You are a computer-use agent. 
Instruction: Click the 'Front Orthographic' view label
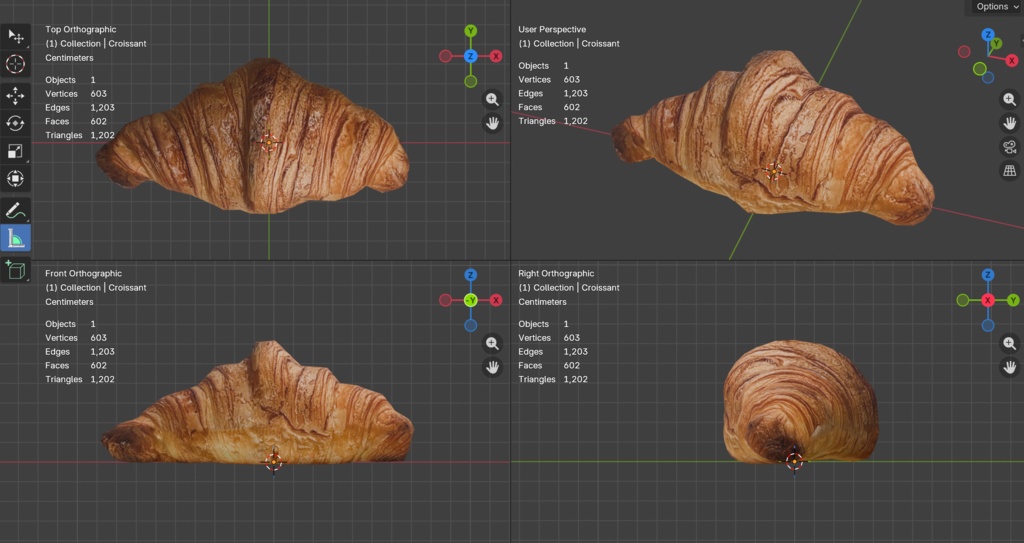pyautogui.click(x=84, y=274)
